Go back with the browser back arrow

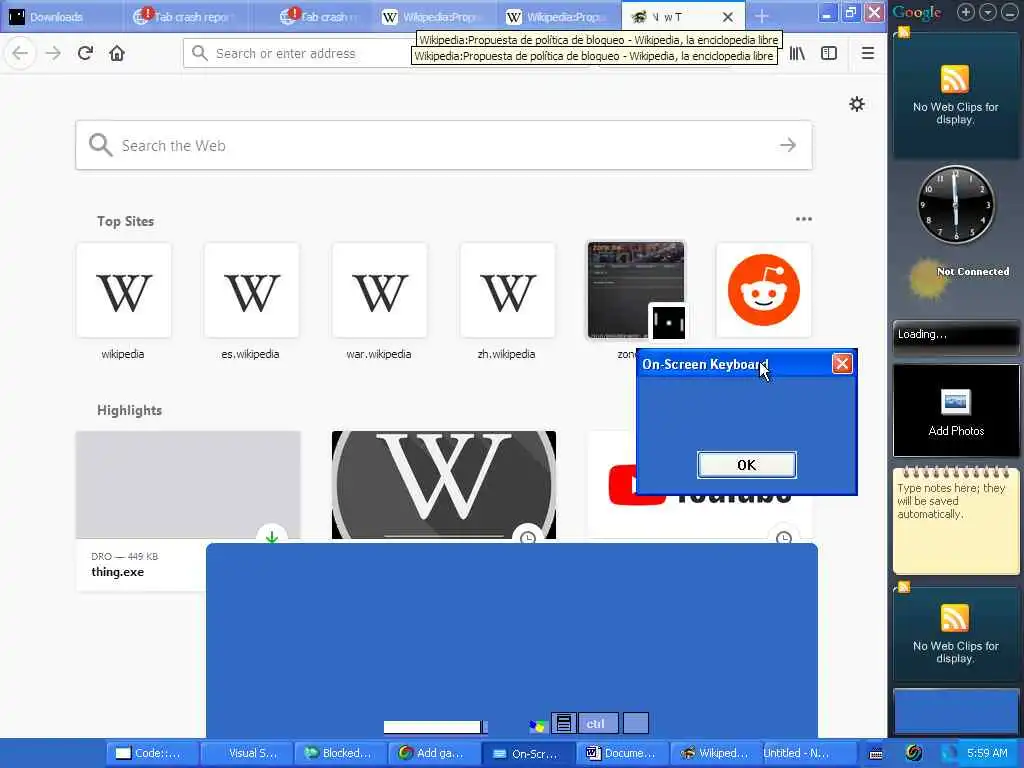(x=20, y=53)
